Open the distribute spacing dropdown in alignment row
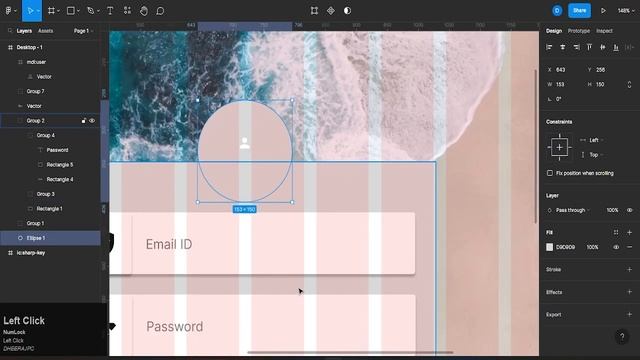Image resolution: width=640 pixels, height=360 pixels. [630, 47]
